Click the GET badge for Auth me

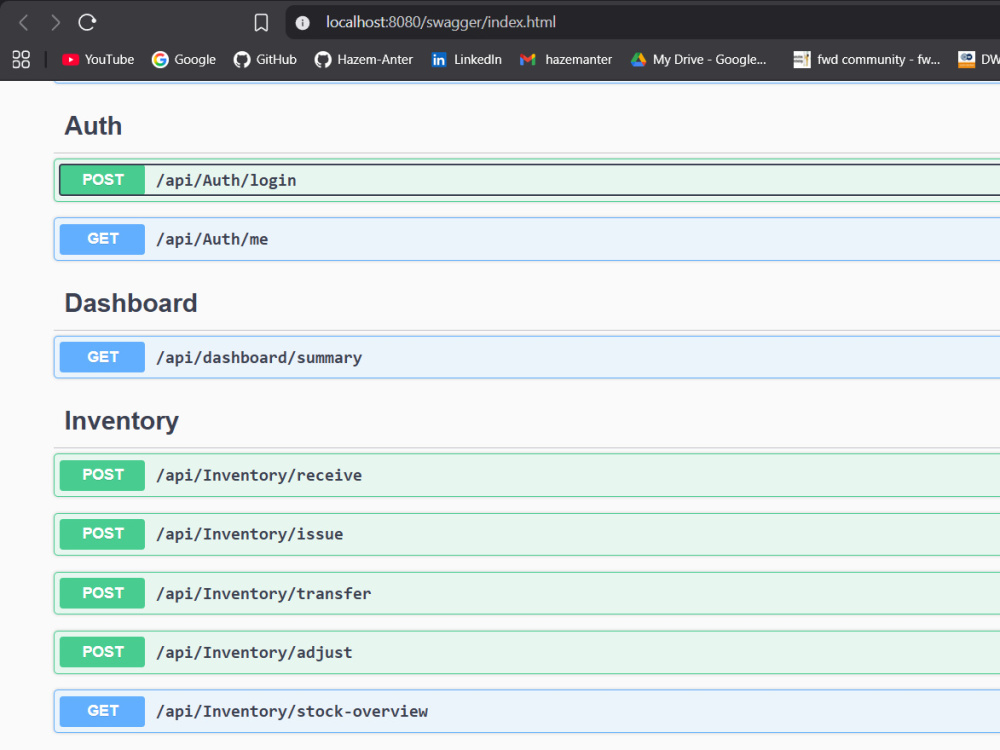pyautogui.click(x=103, y=239)
